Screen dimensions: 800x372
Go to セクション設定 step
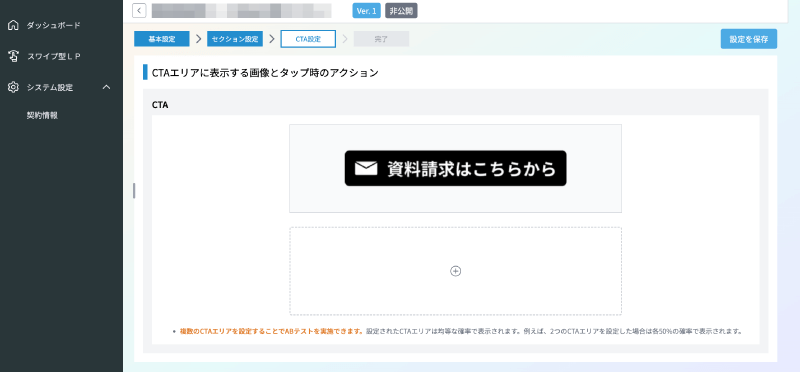pos(235,39)
